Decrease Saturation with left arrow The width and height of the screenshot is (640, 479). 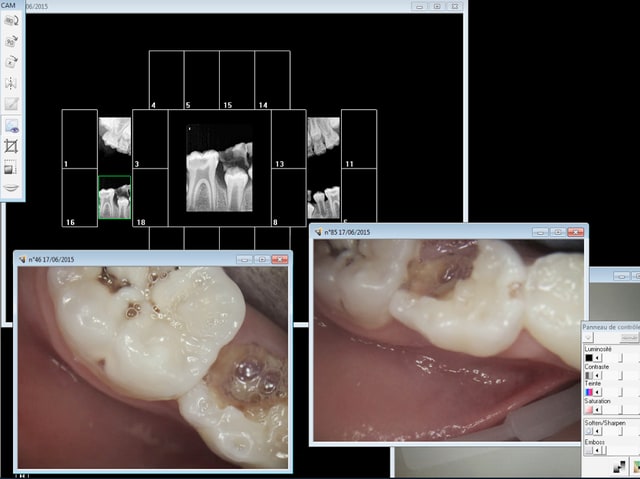click(x=598, y=408)
